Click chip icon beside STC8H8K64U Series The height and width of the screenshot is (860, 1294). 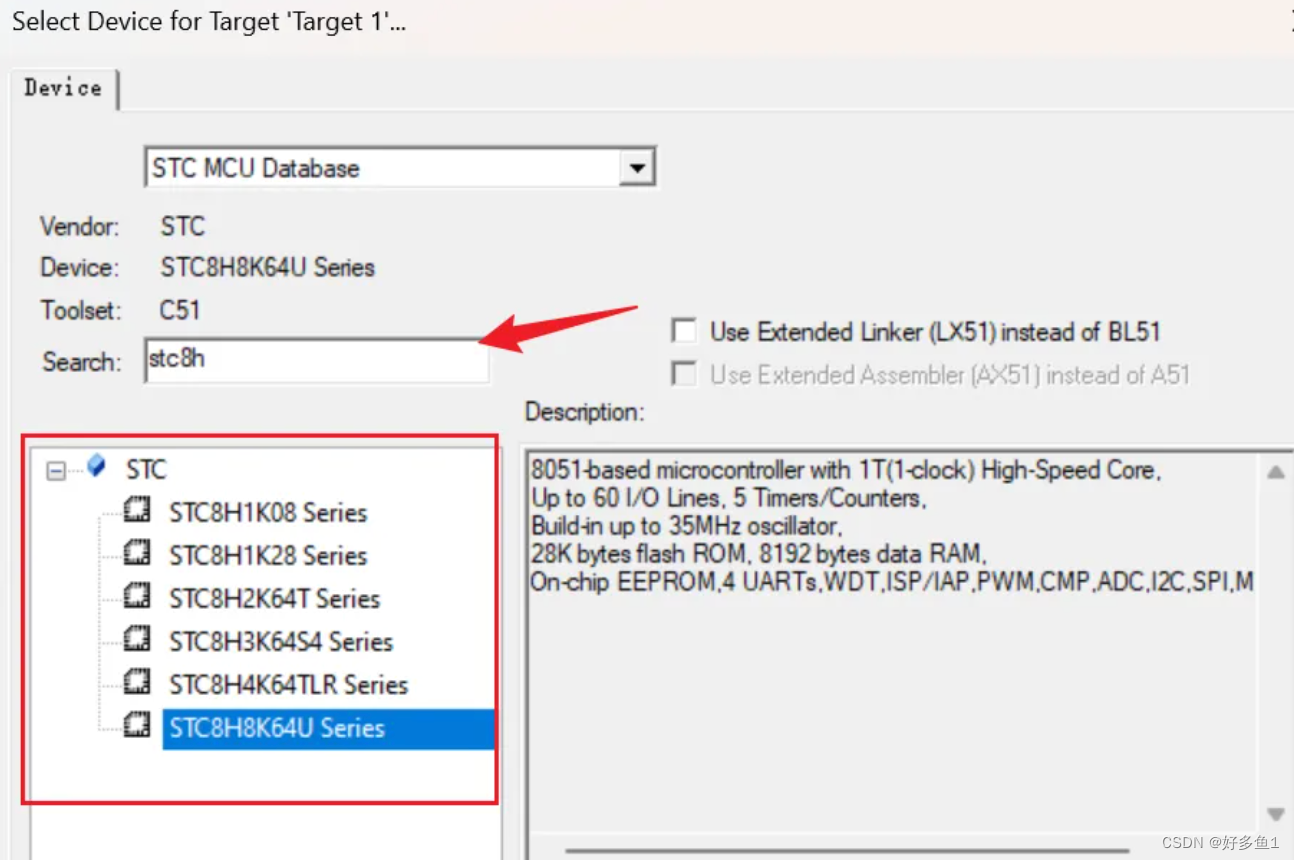pyautogui.click(x=137, y=726)
